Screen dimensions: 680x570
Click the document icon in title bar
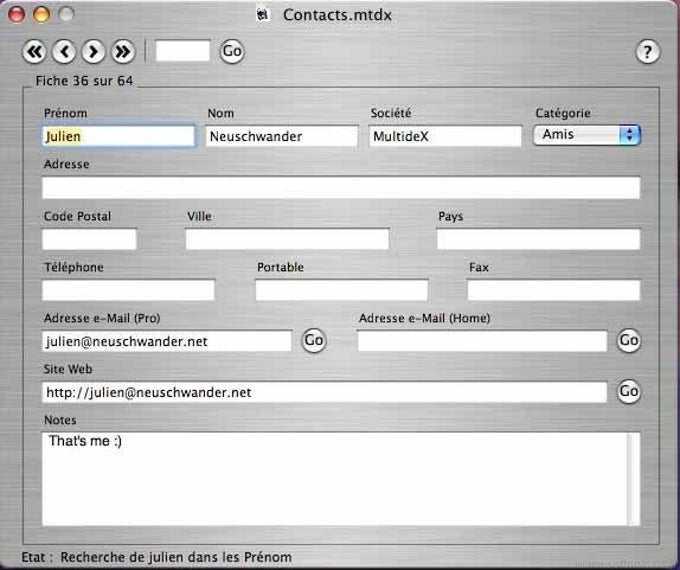[263, 15]
